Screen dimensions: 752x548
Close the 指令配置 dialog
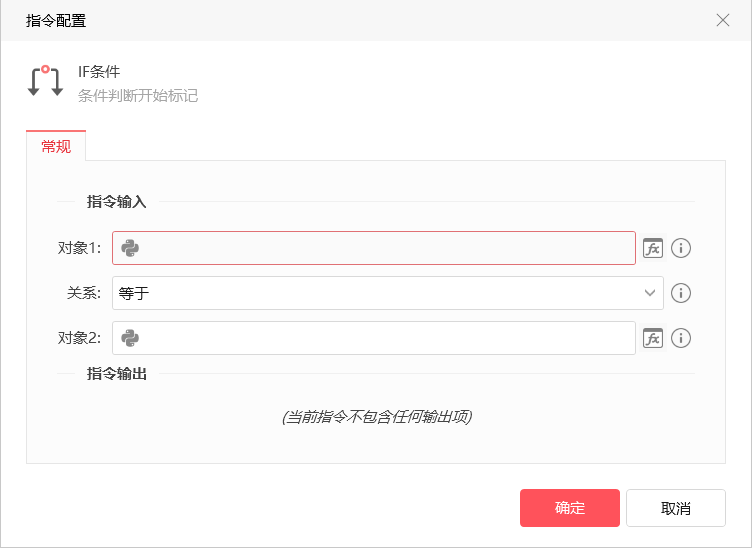723,20
